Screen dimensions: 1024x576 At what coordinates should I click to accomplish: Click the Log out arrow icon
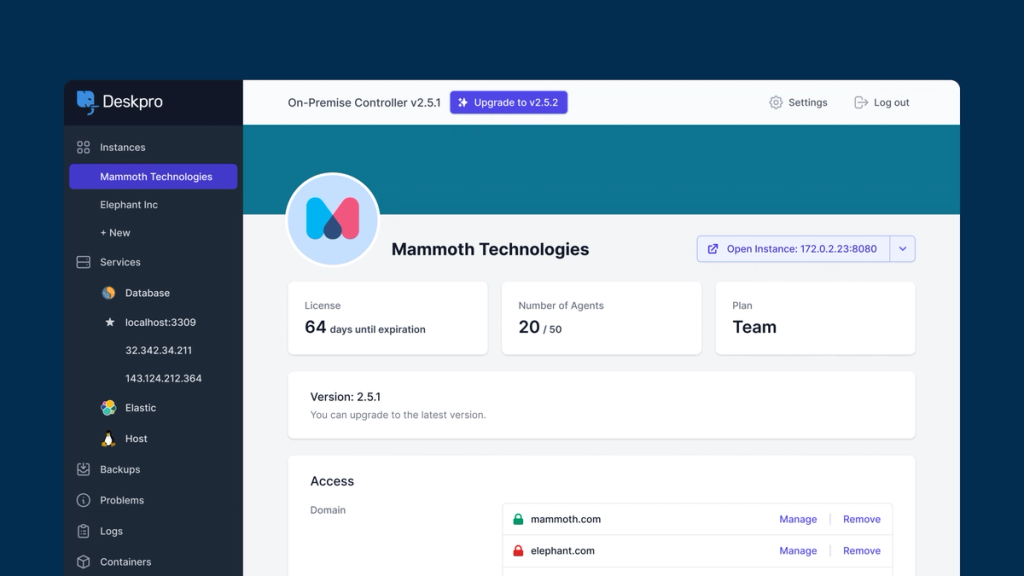click(861, 103)
